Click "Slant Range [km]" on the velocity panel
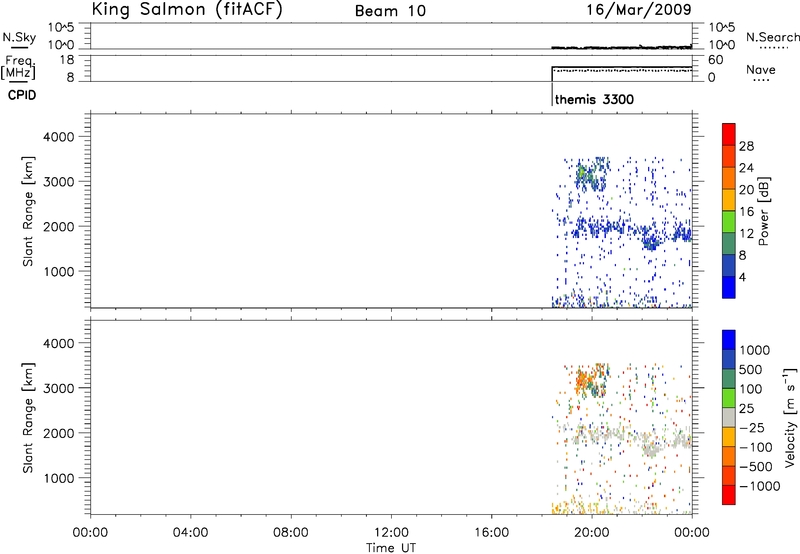 (x=28, y=418)
